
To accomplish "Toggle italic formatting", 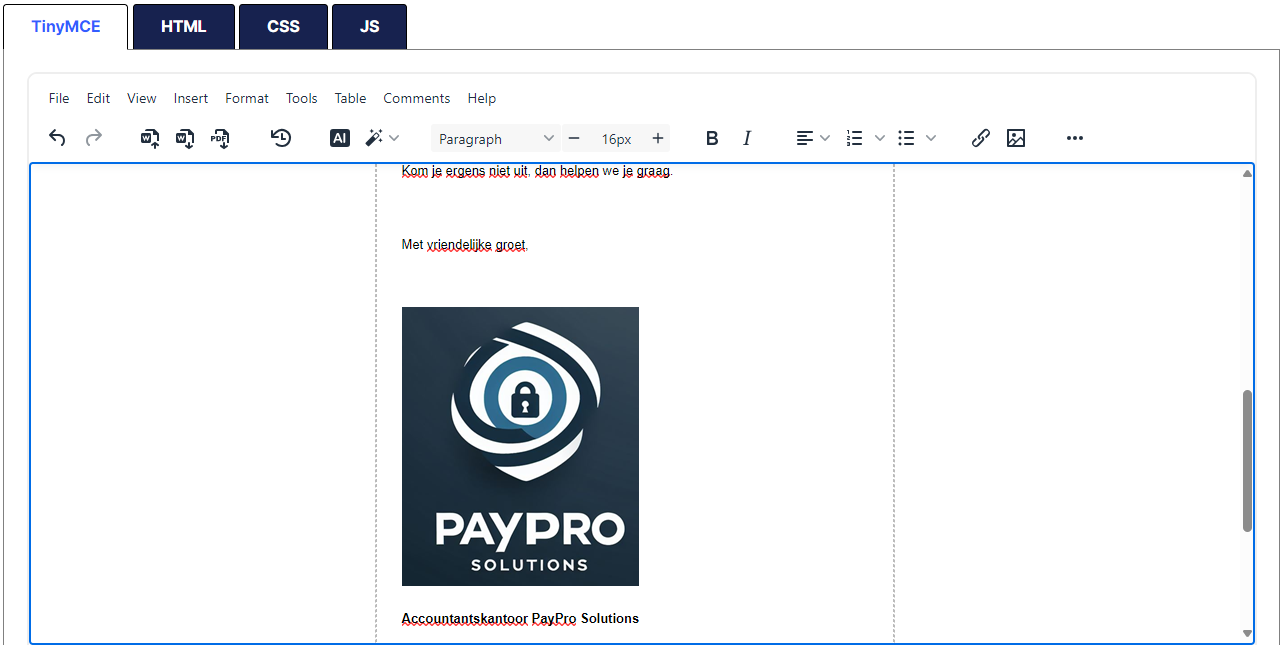I will tap(747, 138).
